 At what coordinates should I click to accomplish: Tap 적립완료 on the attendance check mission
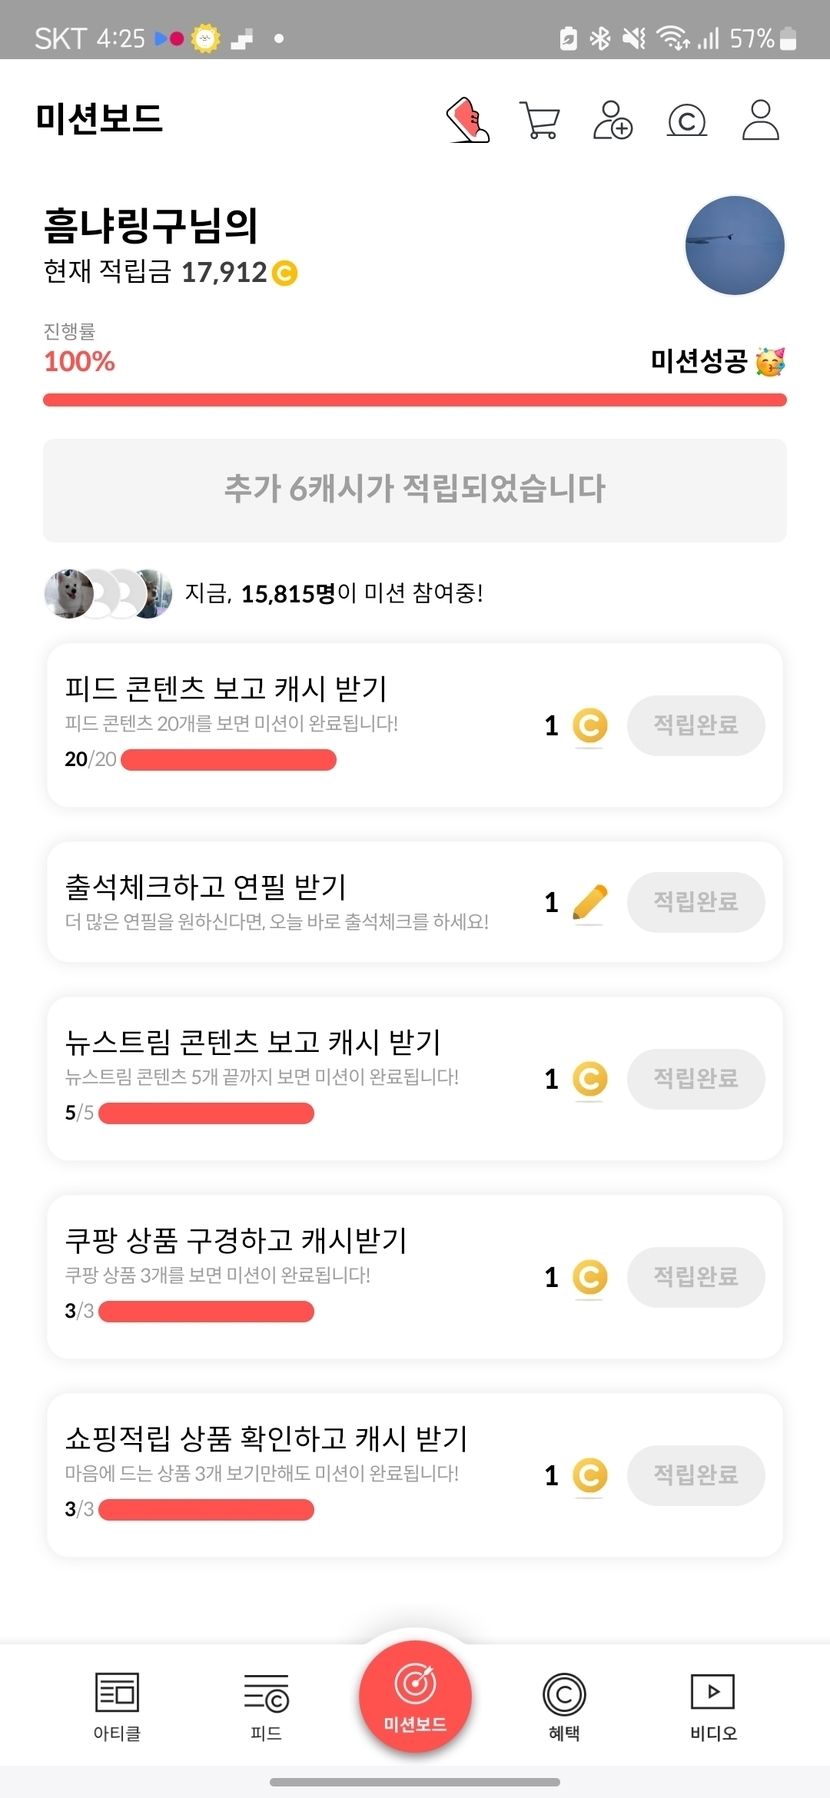pyautogui.click(x=696, y=902)
